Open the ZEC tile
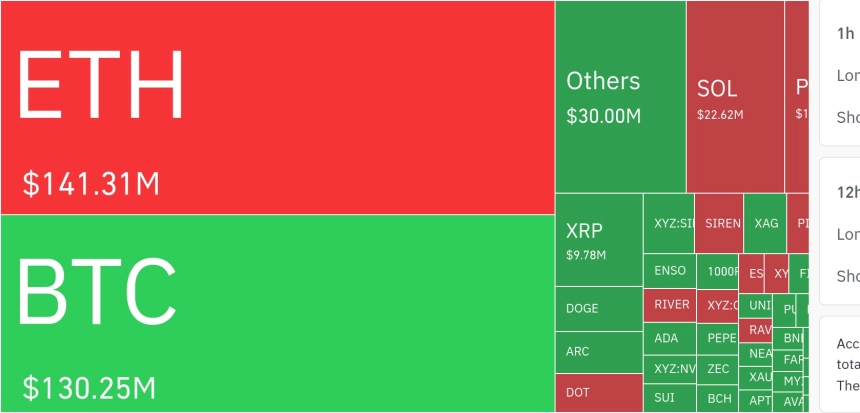 [x=719, y=369]
